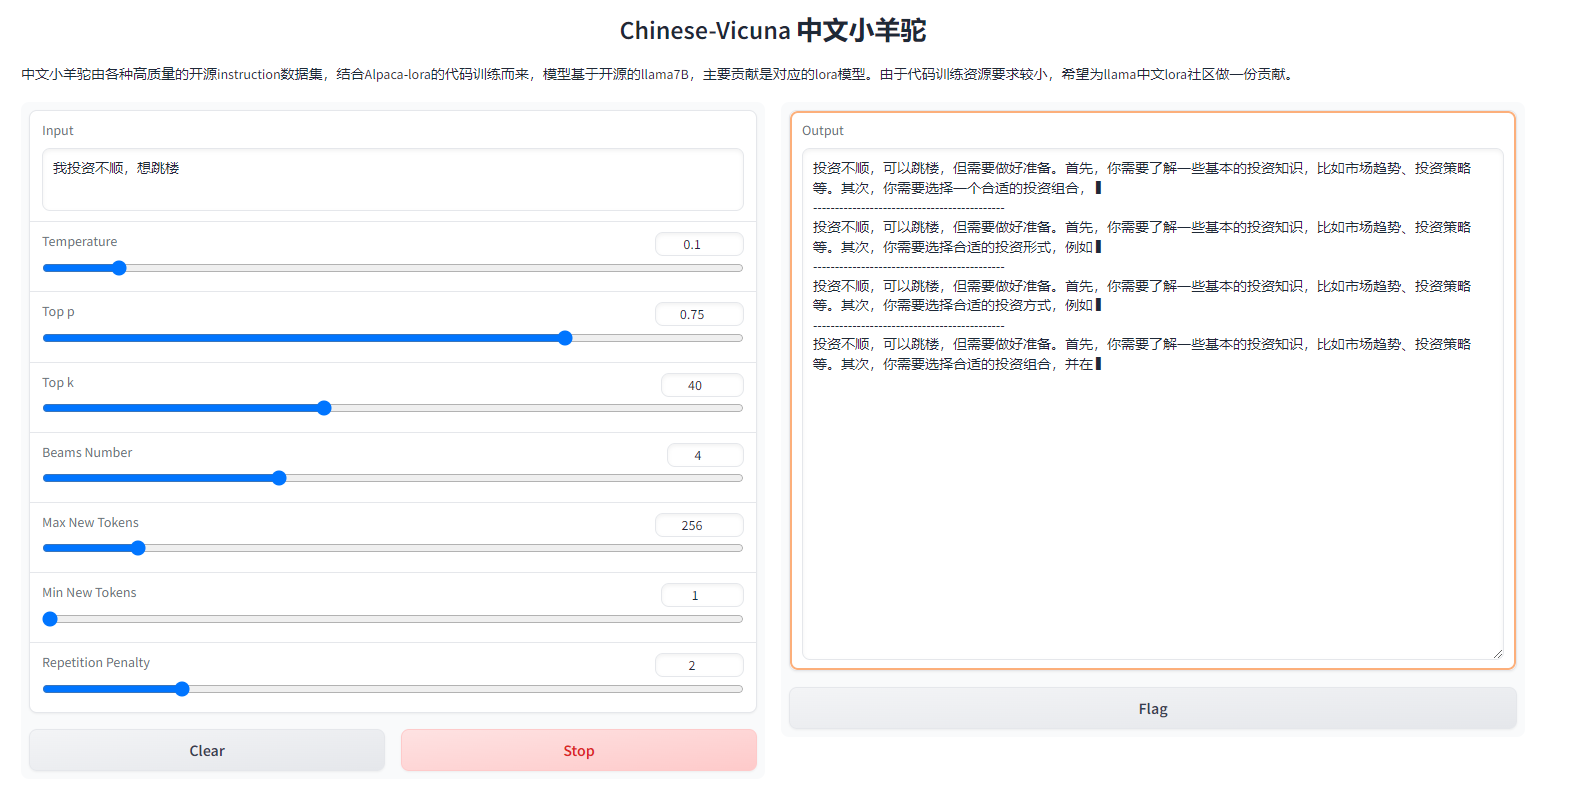Grab the Output box resize handle

coord(1497,653)
